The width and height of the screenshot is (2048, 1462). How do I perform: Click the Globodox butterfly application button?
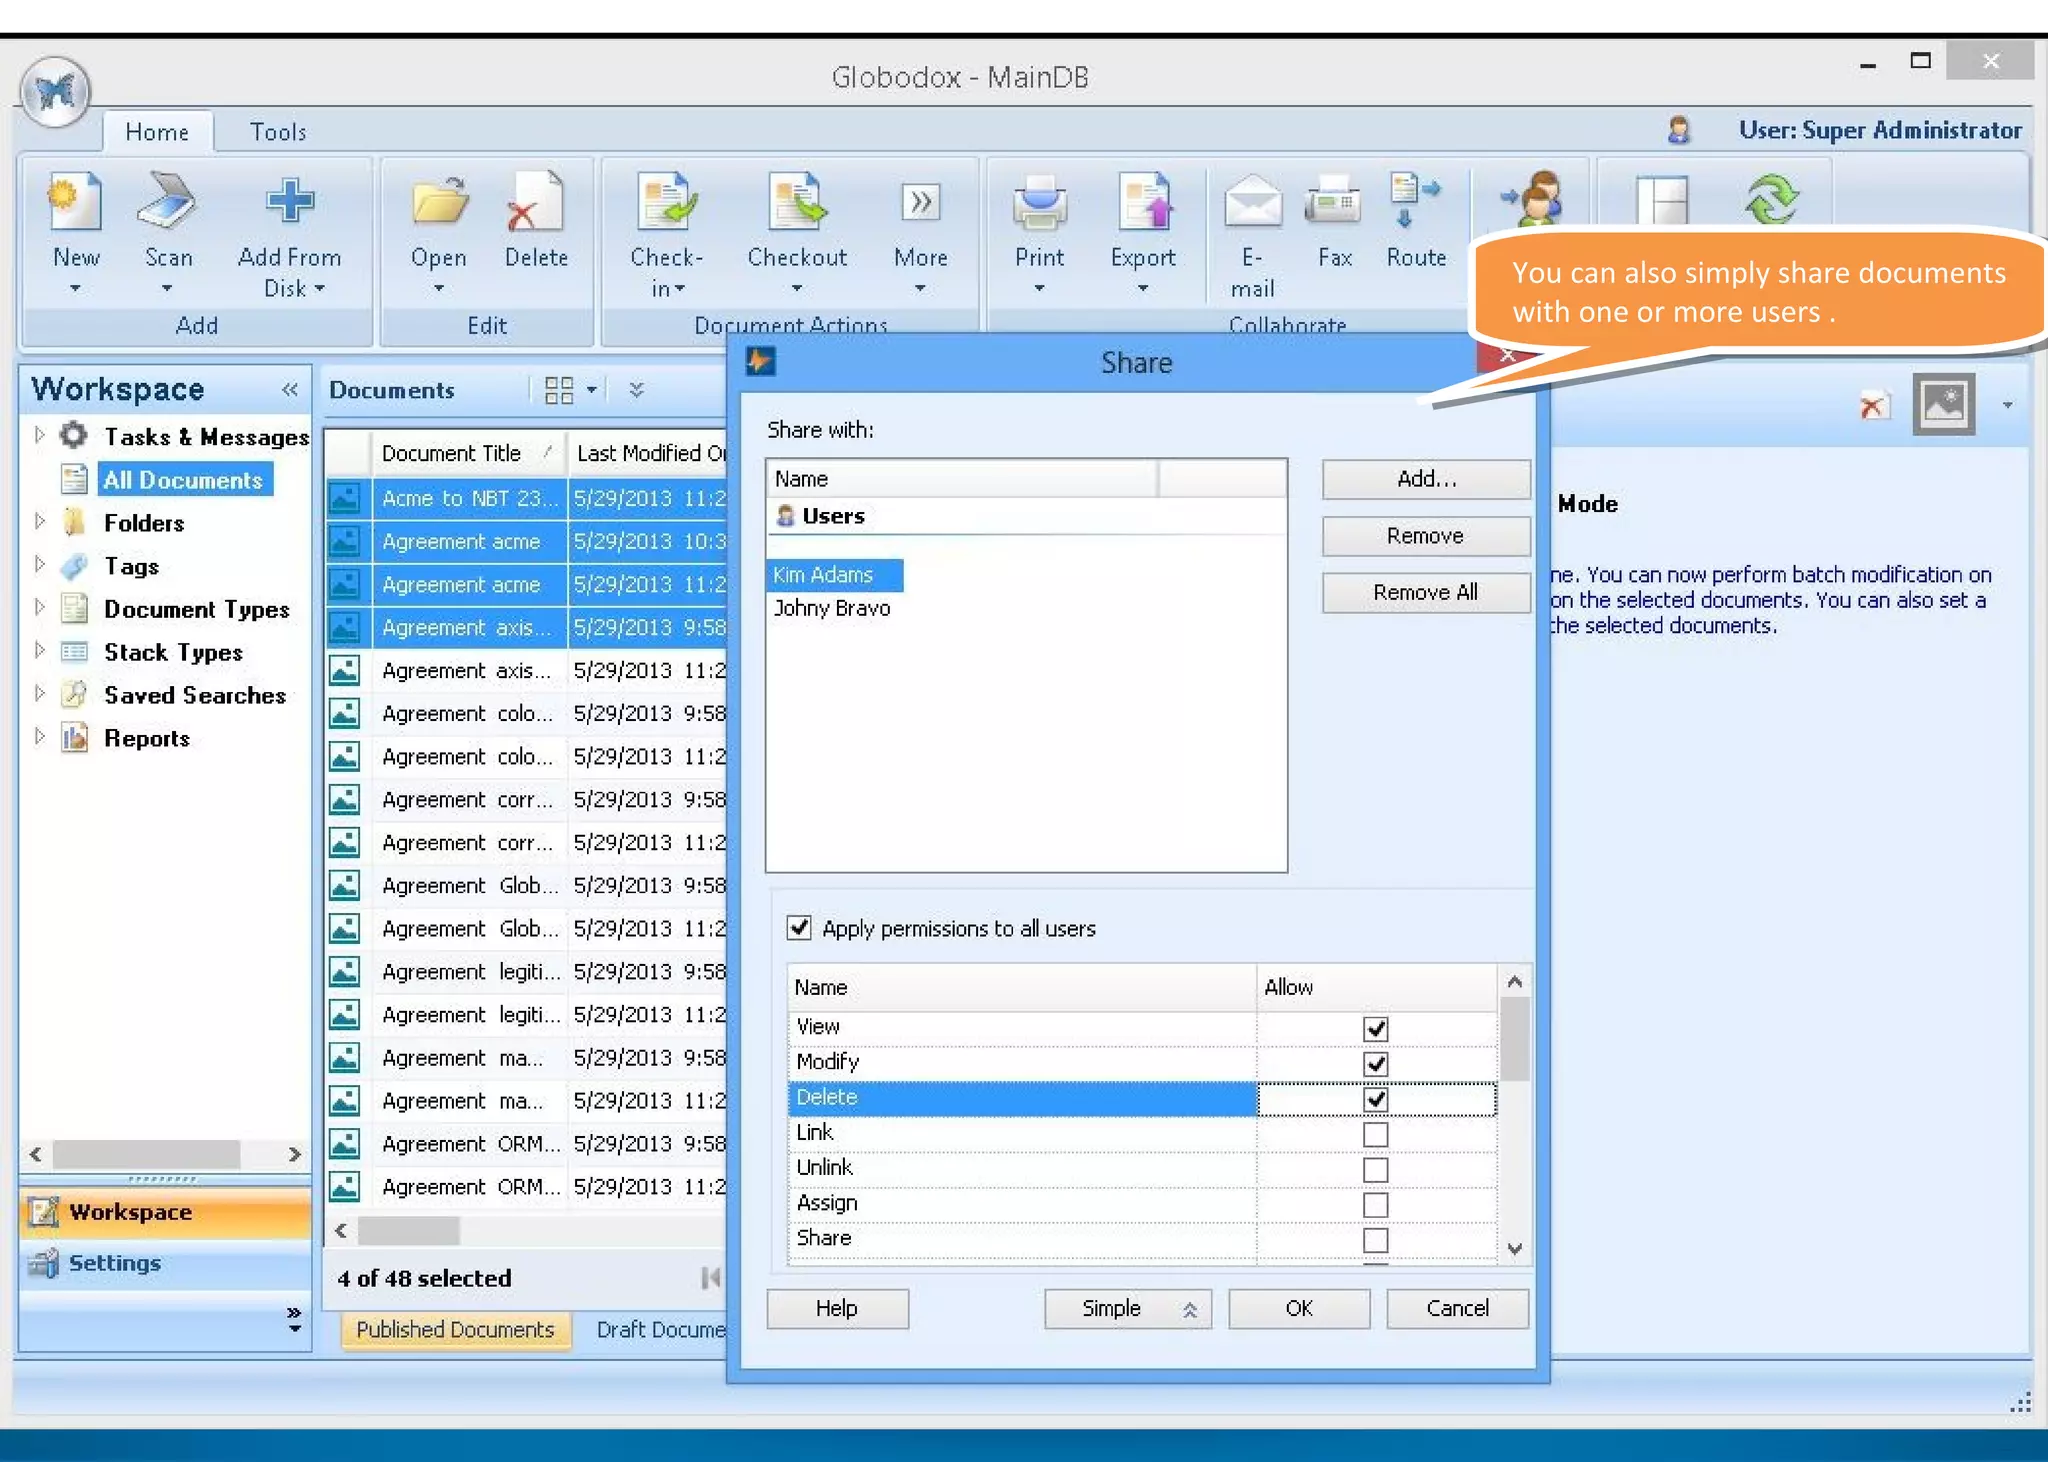[x=56, y=92]
